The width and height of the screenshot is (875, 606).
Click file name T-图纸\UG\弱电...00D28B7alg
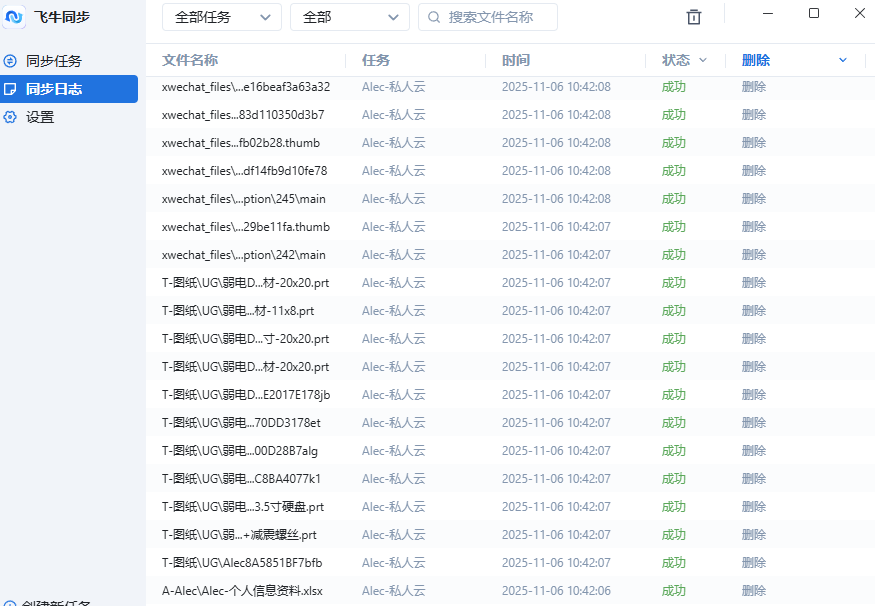[x=240, y=451]
